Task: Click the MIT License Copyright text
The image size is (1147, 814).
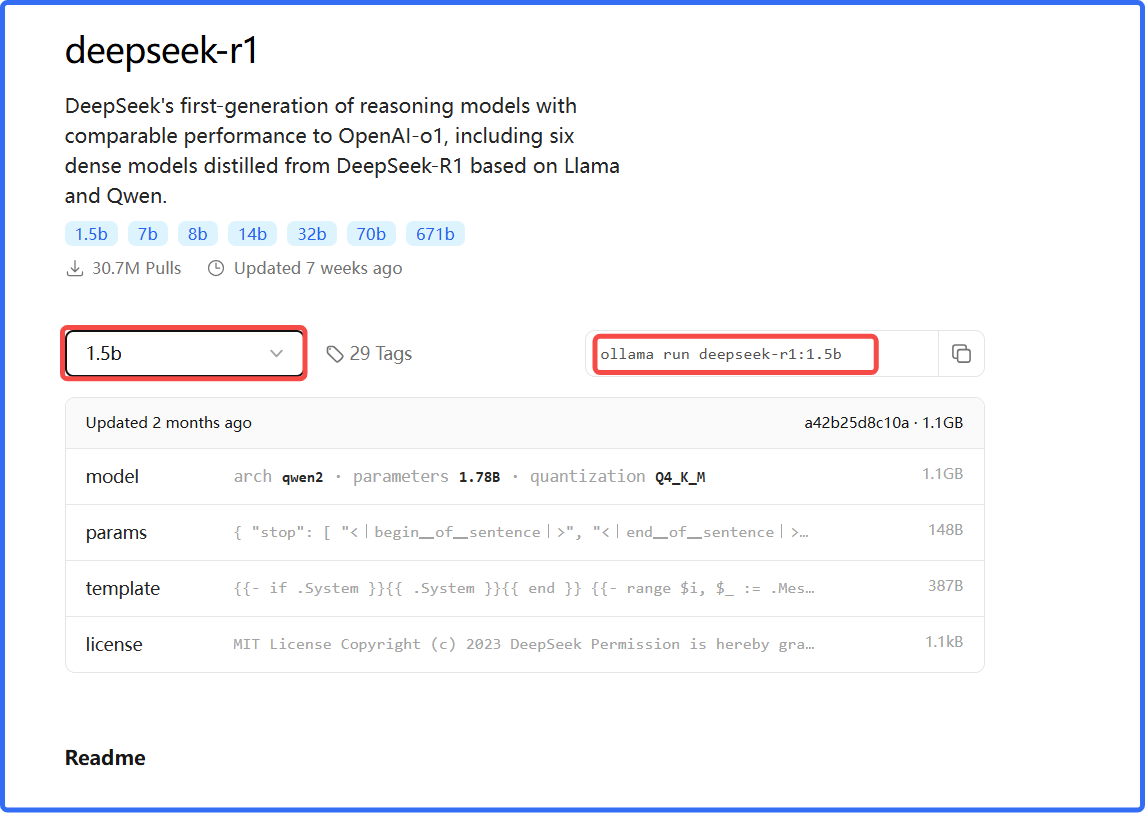Action: 524,644
